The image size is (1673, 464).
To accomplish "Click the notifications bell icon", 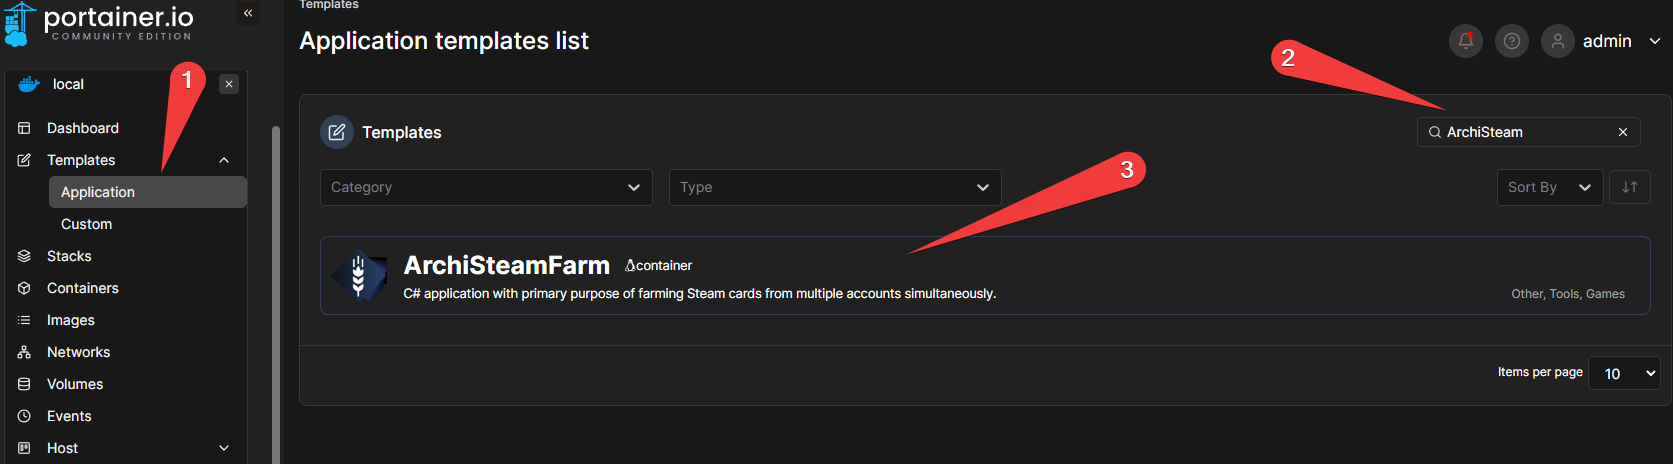I will point(1465,41).
